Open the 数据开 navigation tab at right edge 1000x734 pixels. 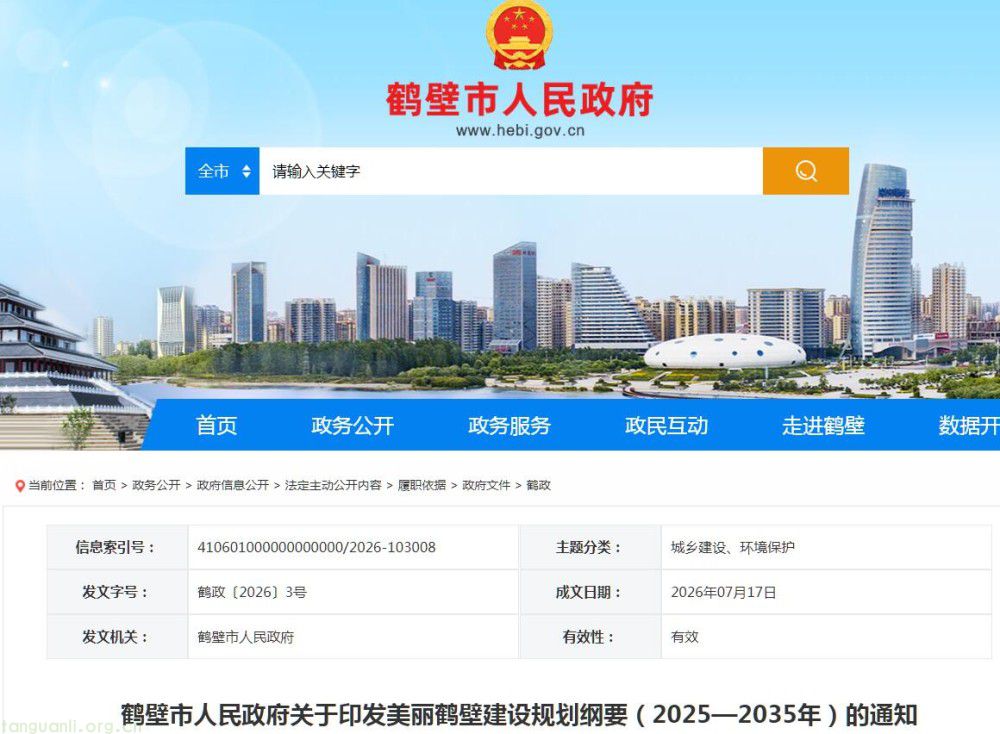[x=969, y=425]
